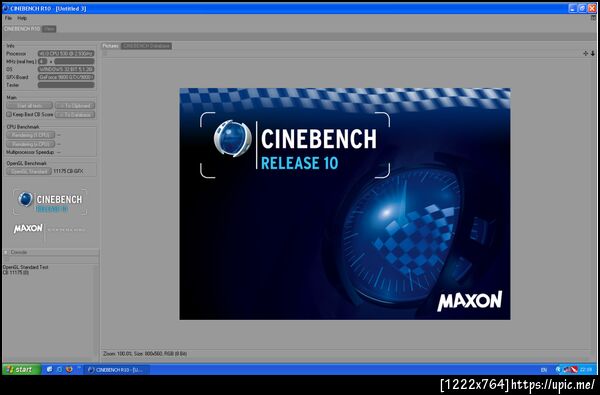
Task: Enable Keep Best CB Score checkbox
Action: click(9, 114)
